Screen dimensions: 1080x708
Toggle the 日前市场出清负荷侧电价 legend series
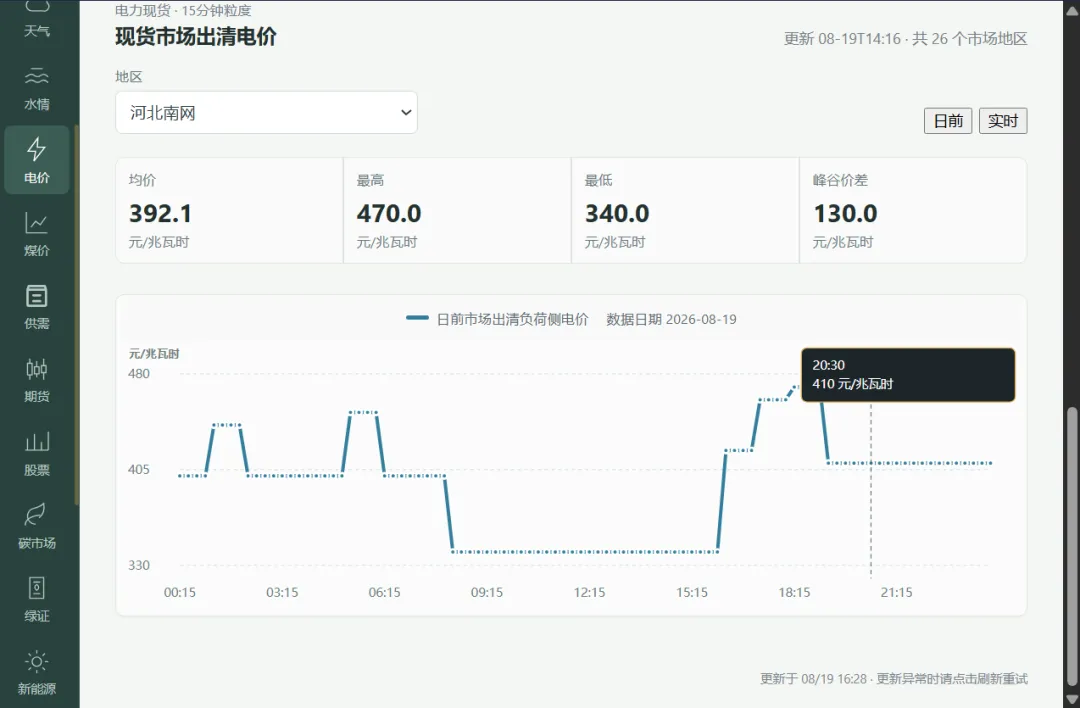[x=497, y=319]
